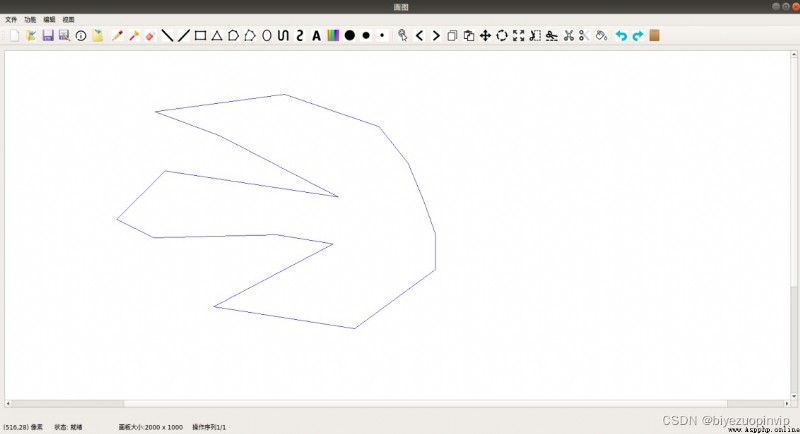
Task: Undo the last action
Action: coord(621,36)
